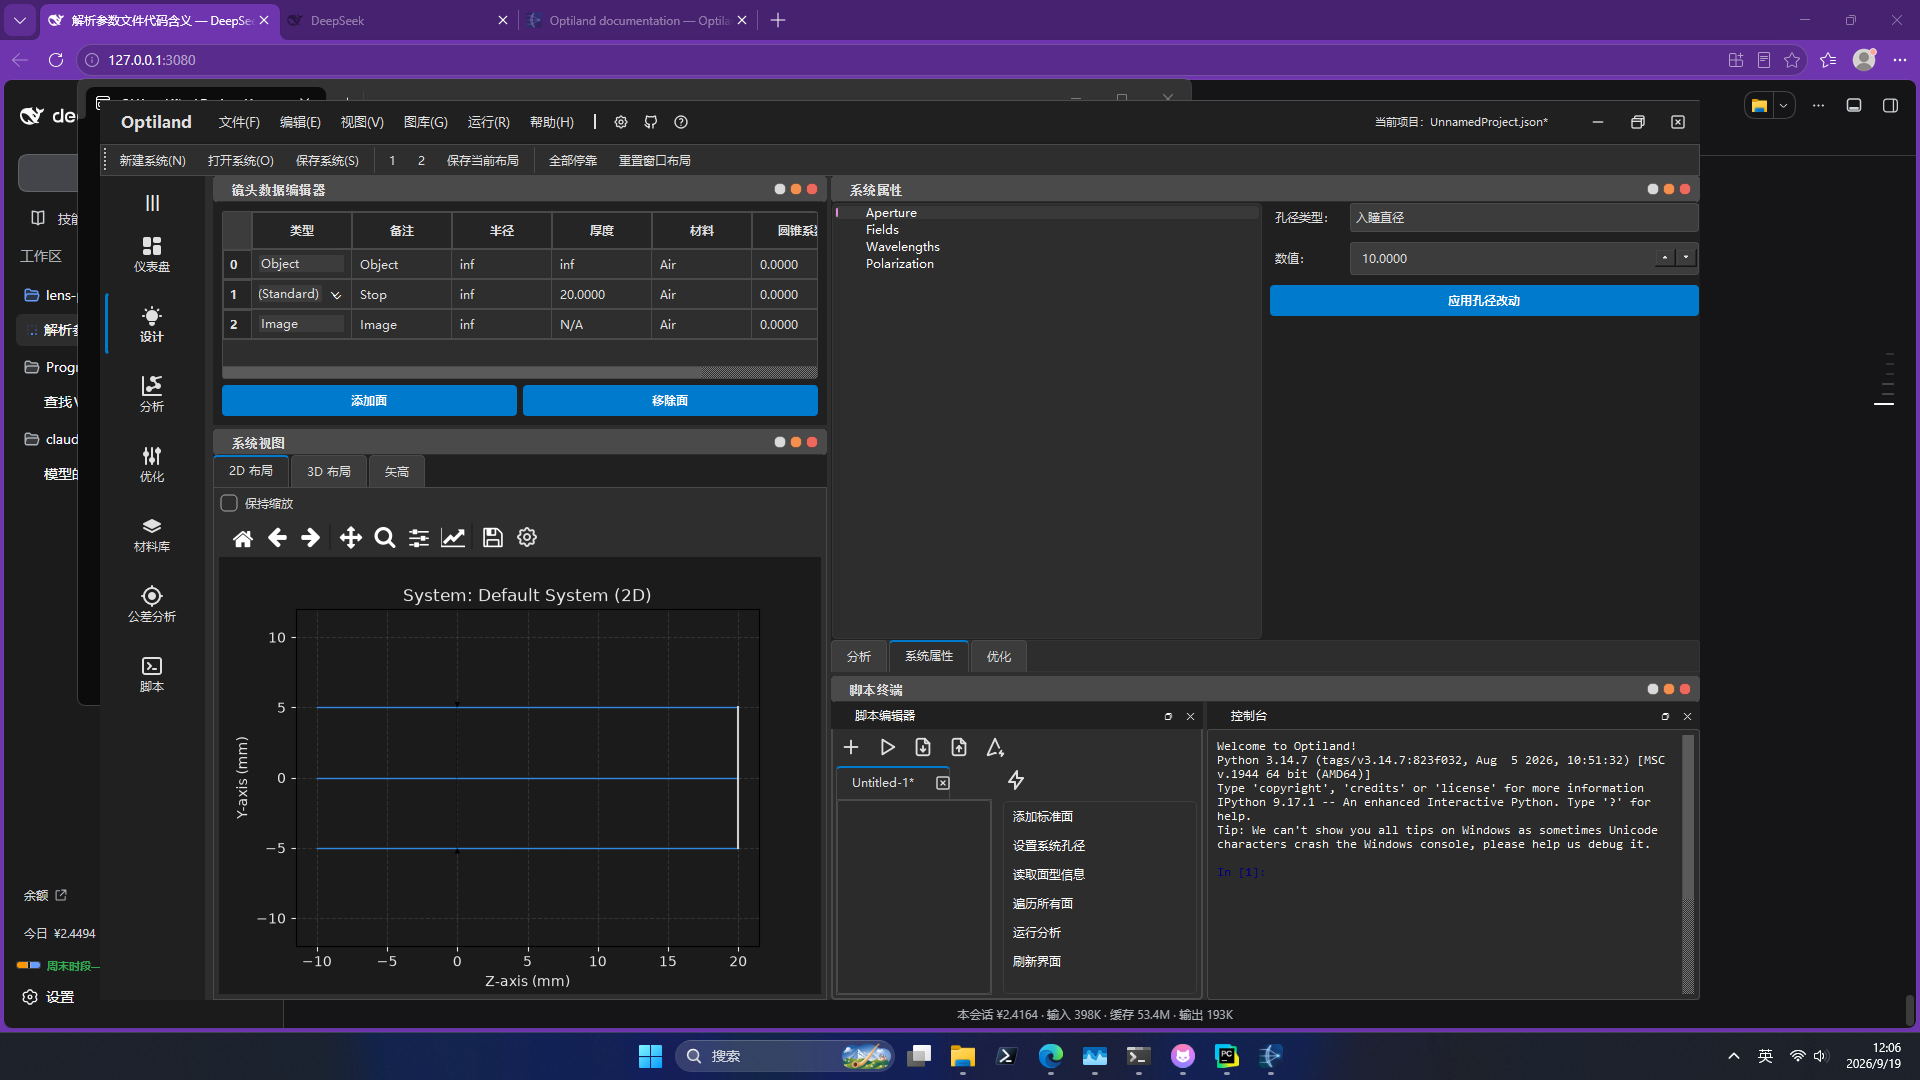Click the 20.0000 thickness cell of Stop row
The image size is (1920, 1080).
(x=601, y=295)
